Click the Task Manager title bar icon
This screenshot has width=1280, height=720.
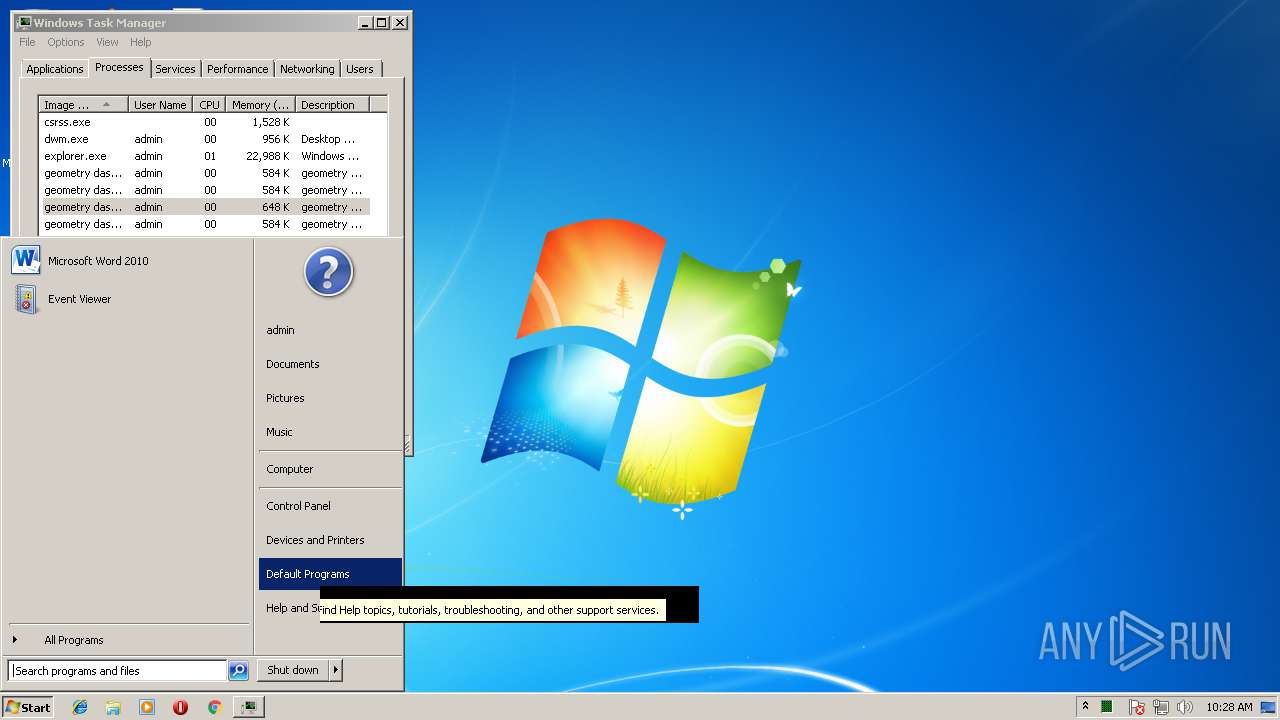[x=24, y=22]
